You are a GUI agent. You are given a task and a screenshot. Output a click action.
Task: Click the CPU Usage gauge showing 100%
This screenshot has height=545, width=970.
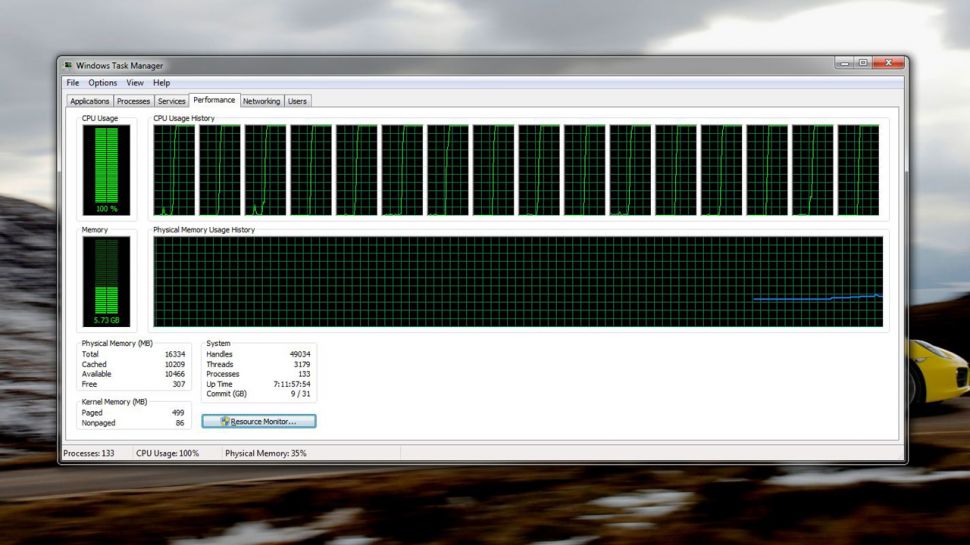[x=106, y=170]
